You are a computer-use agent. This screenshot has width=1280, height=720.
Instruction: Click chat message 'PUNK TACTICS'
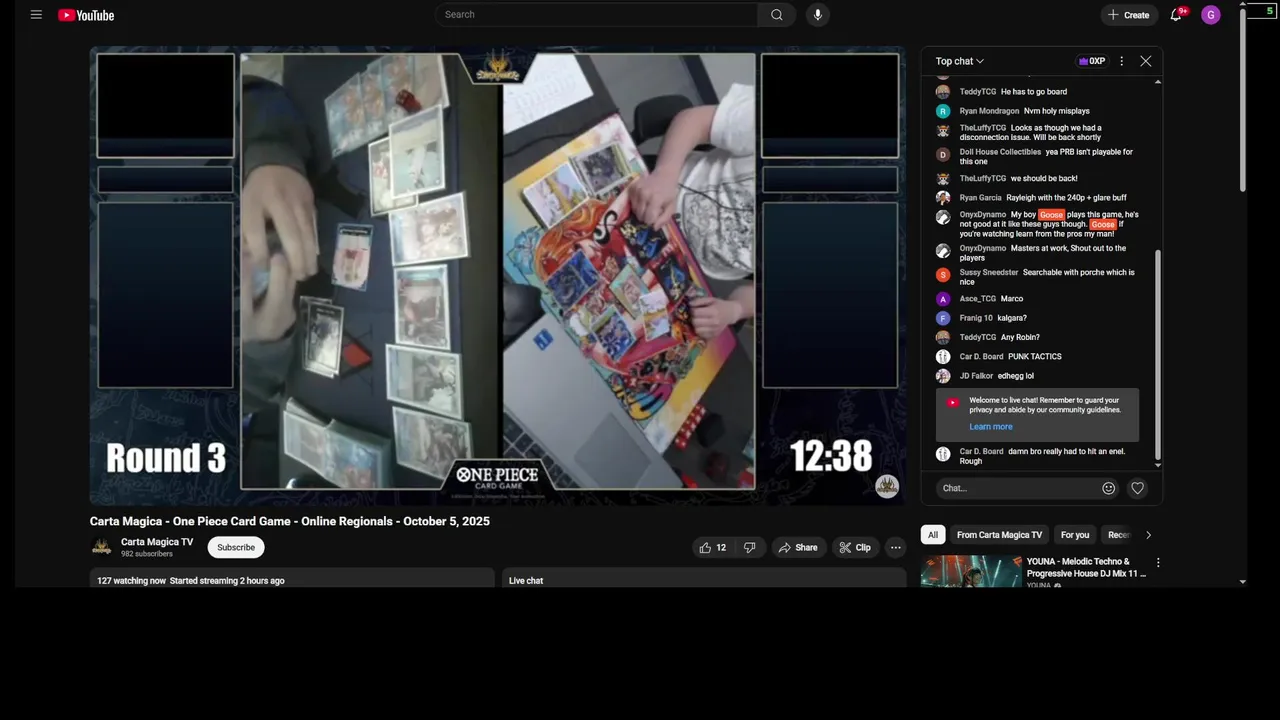[x=1035, y=357]
